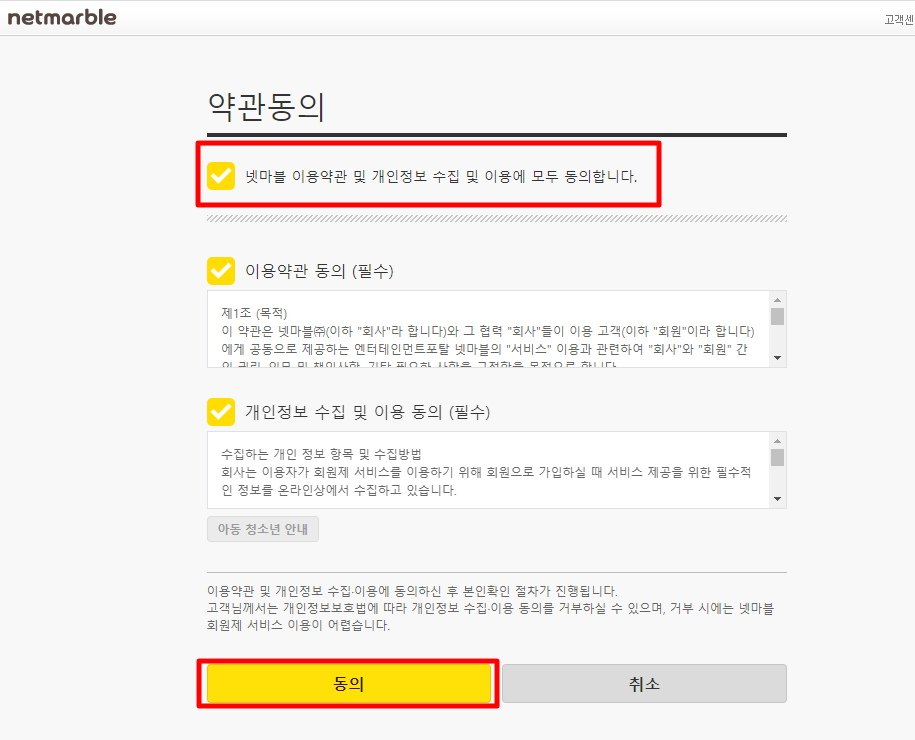Image resolution: width=915 pixels, height=740 pixels.
Task: Click up arrow of 이용약관 terms scrollbar
Action: pos(777,300)
